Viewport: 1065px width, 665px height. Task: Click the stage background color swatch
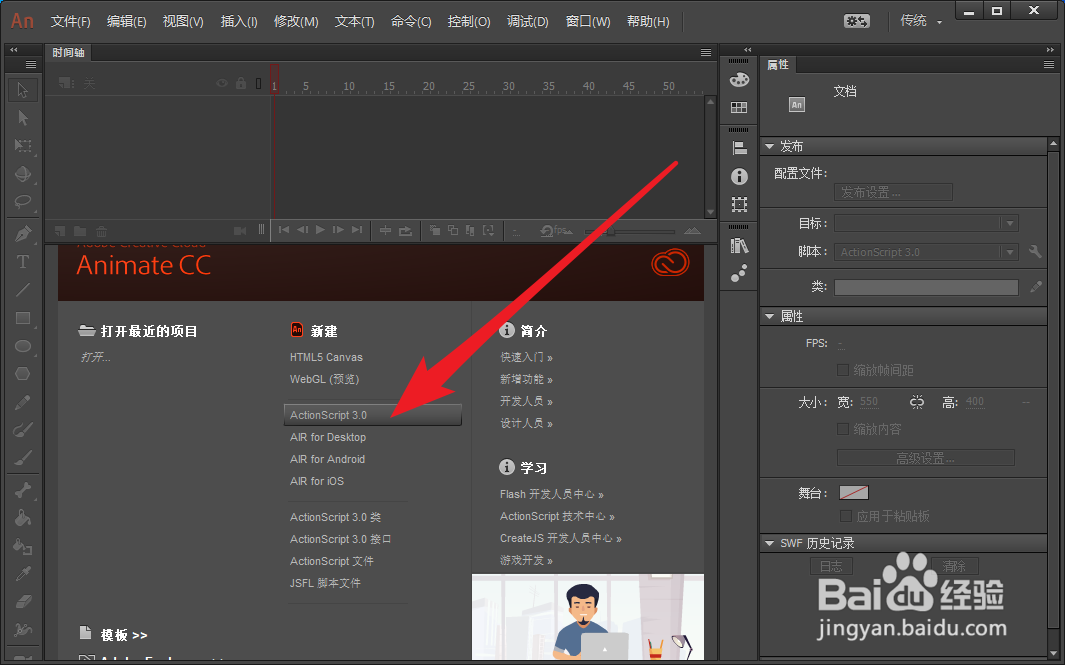(x=854, y=492)
